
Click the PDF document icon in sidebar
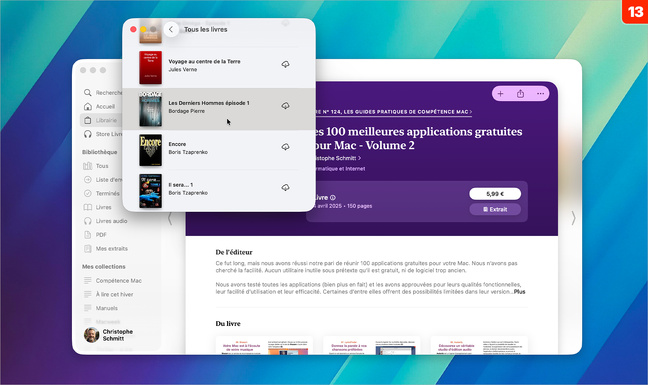(x=88, y=235)
